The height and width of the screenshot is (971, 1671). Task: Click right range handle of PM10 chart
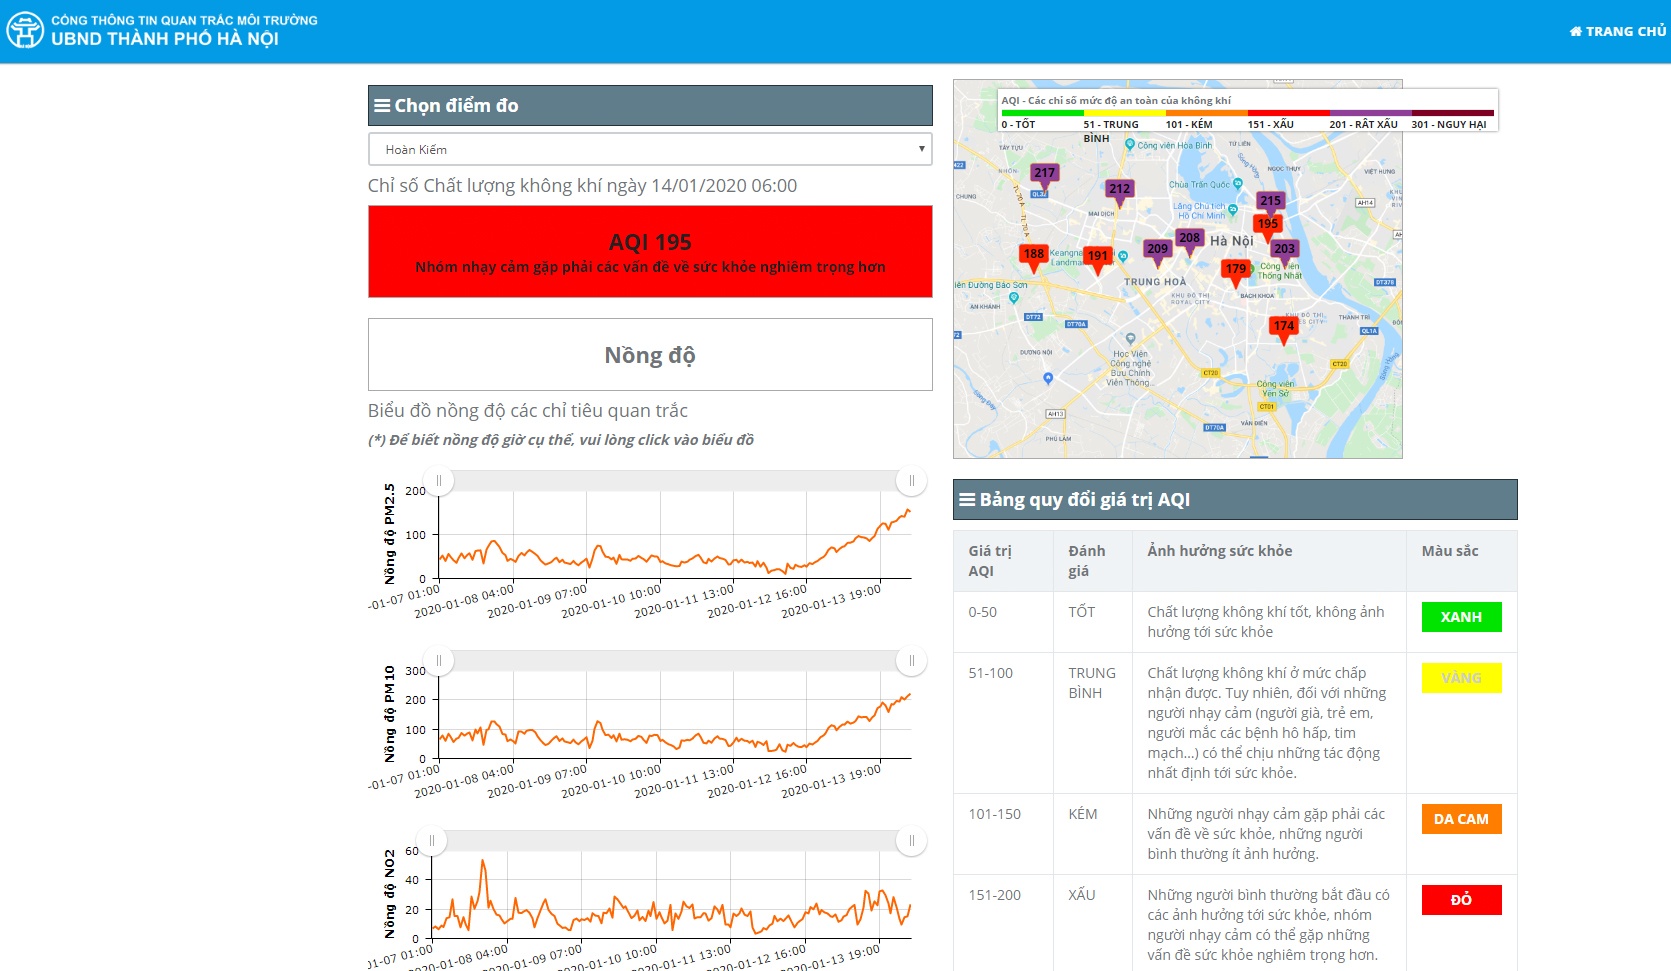point(911,661)
